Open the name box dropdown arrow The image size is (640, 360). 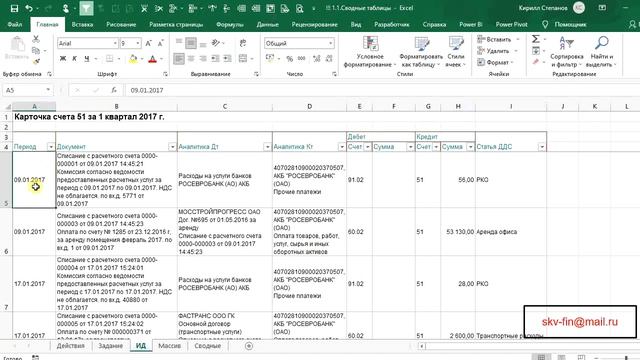(48, 90)
